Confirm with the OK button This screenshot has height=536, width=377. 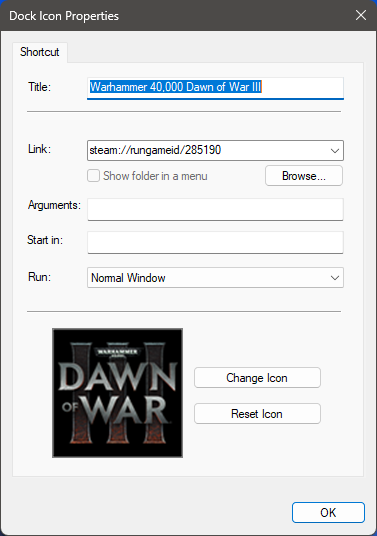[328, 512]
